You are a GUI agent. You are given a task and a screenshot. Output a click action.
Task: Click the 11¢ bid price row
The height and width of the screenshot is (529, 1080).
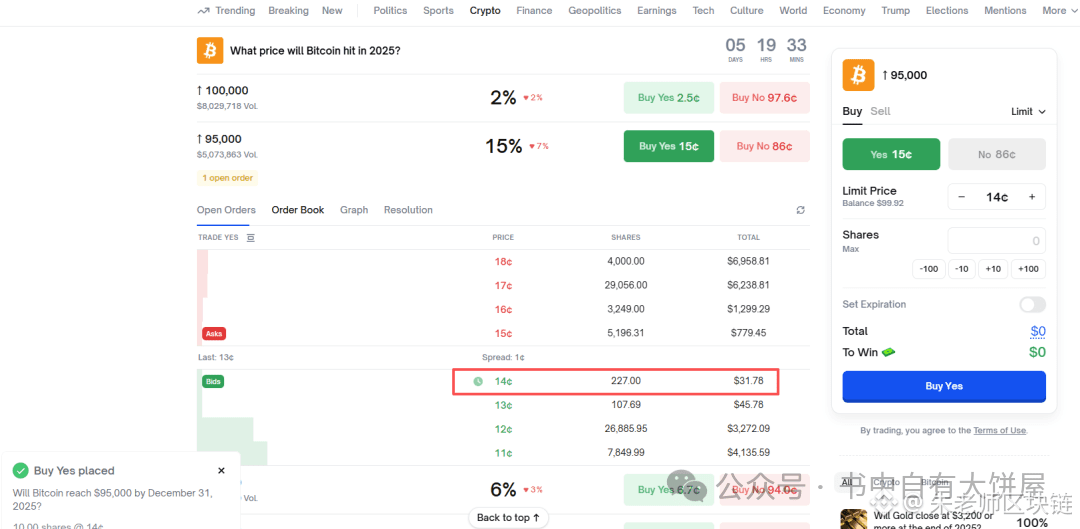(503, 453)
